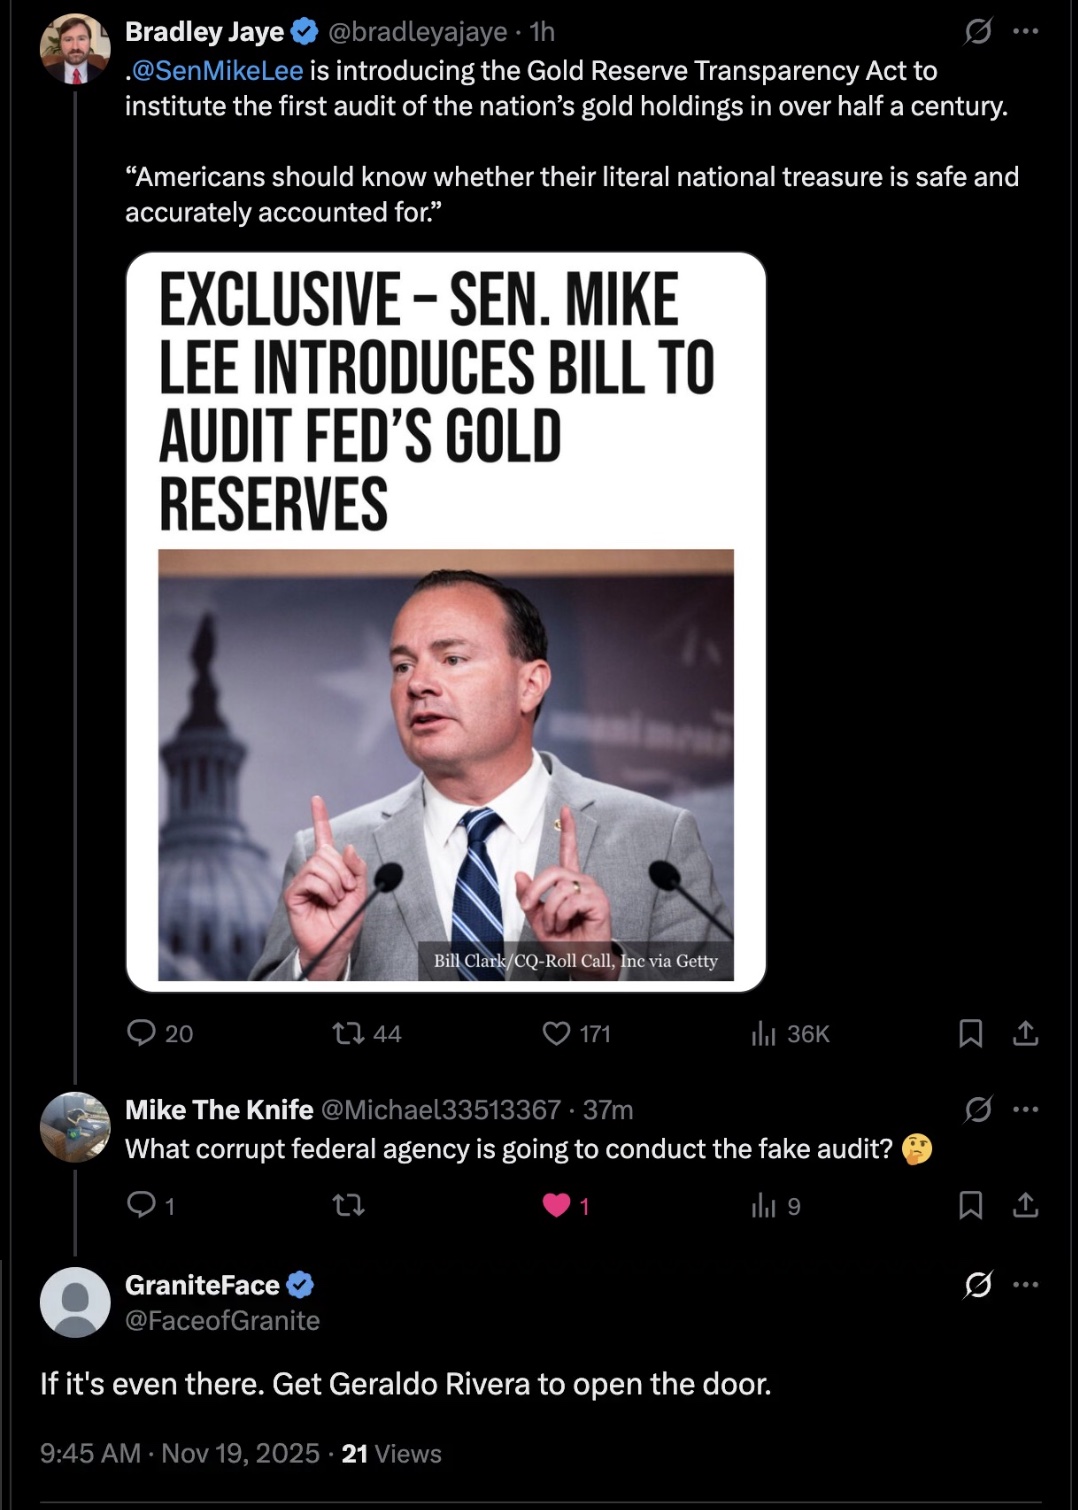The height and width of the screenshot is (1510, 1078).
Task: Repost Mike The Knife's comment
Action: (349, 1205)
